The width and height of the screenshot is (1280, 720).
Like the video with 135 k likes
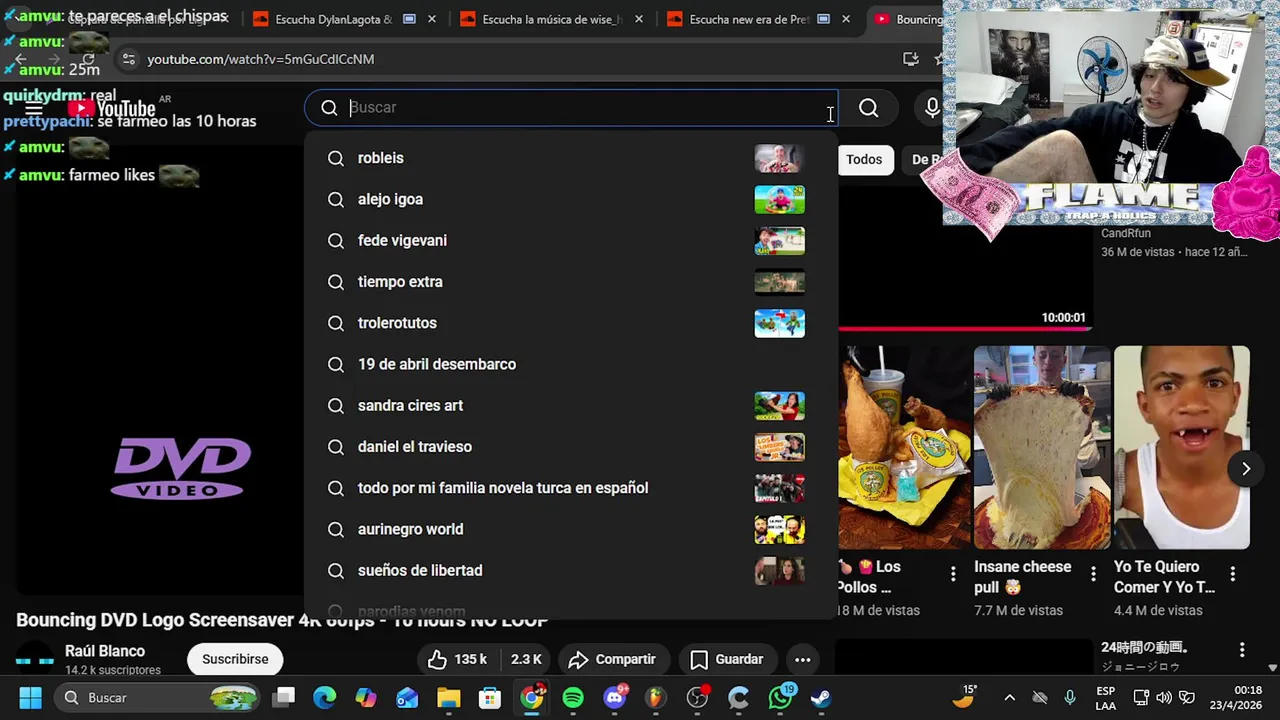pyautogui.click(x=457, y=659)
